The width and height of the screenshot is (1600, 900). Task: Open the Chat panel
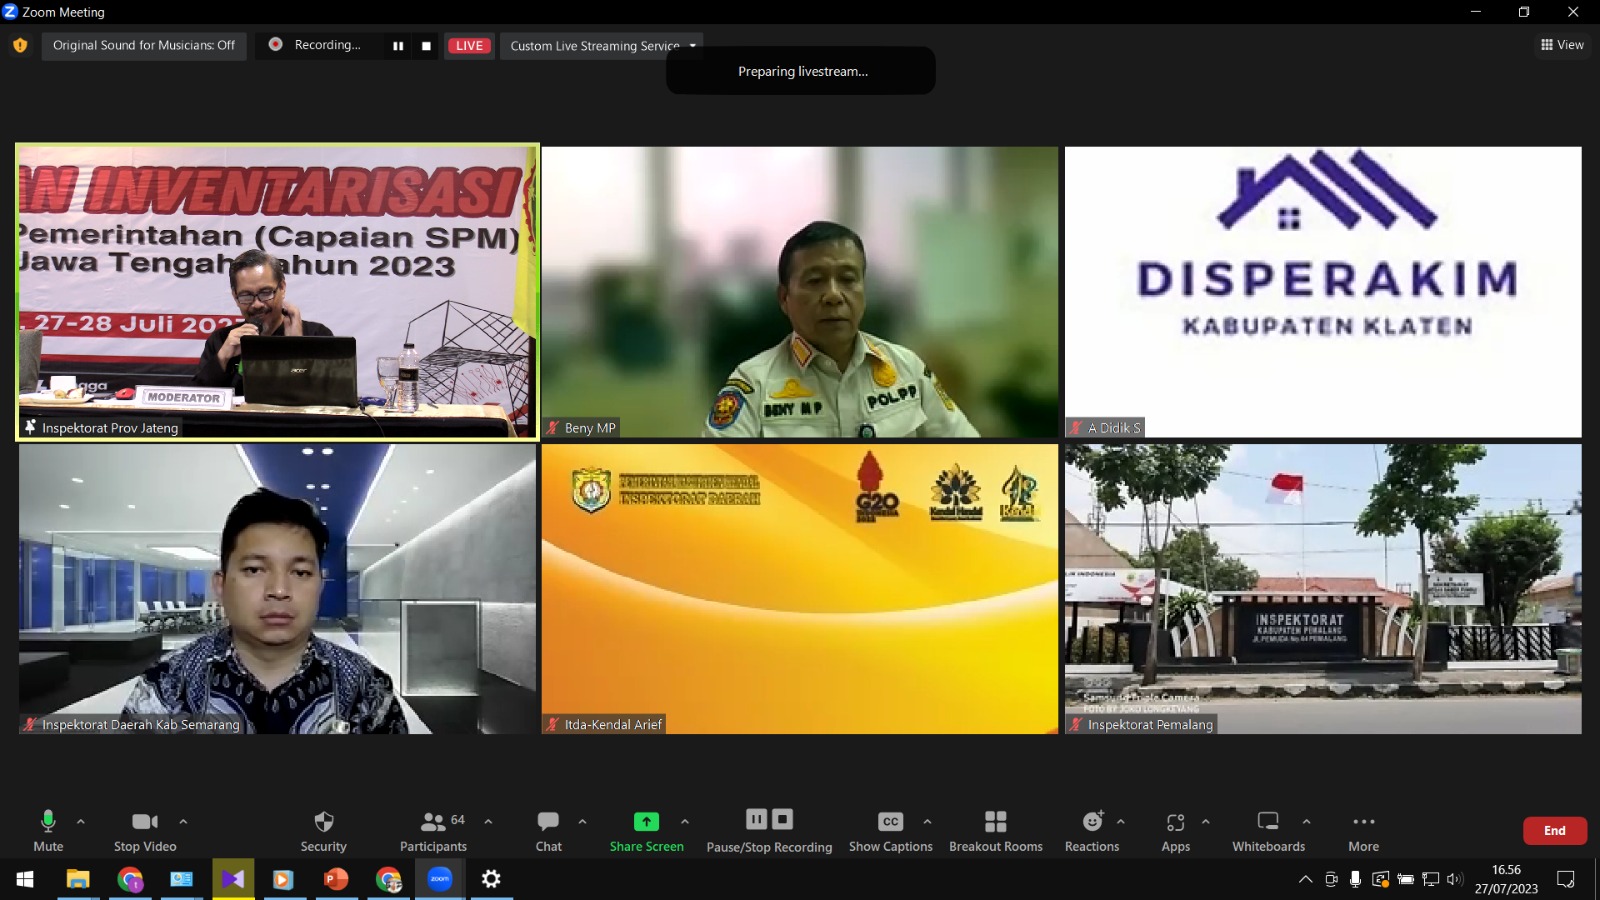548,831
